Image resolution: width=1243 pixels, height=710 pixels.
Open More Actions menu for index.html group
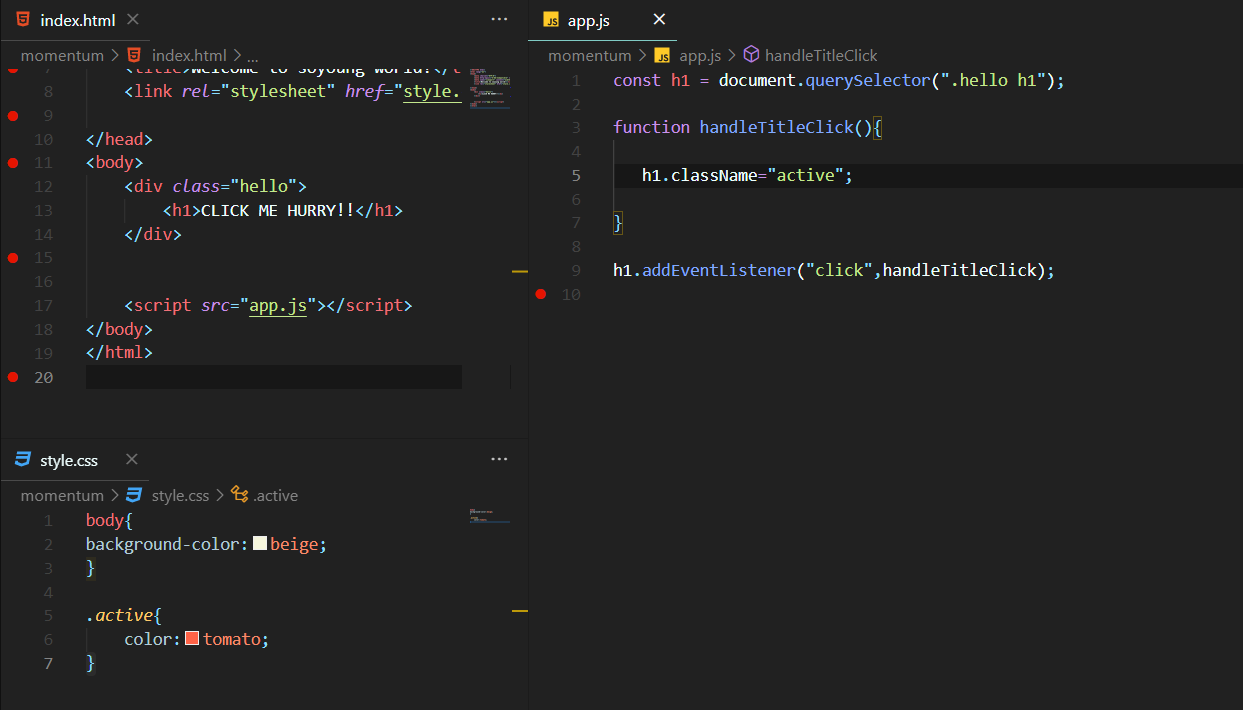tap(500, 19)
